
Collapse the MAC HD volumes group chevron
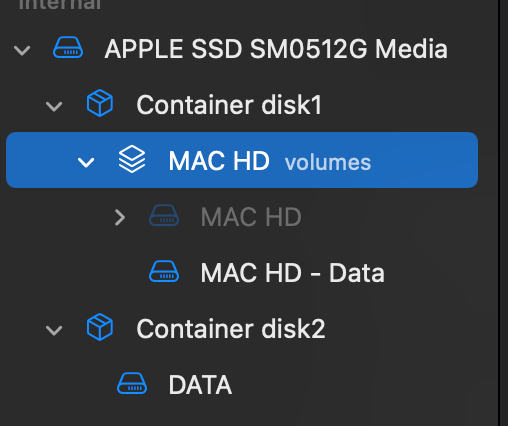pos(86,162)
